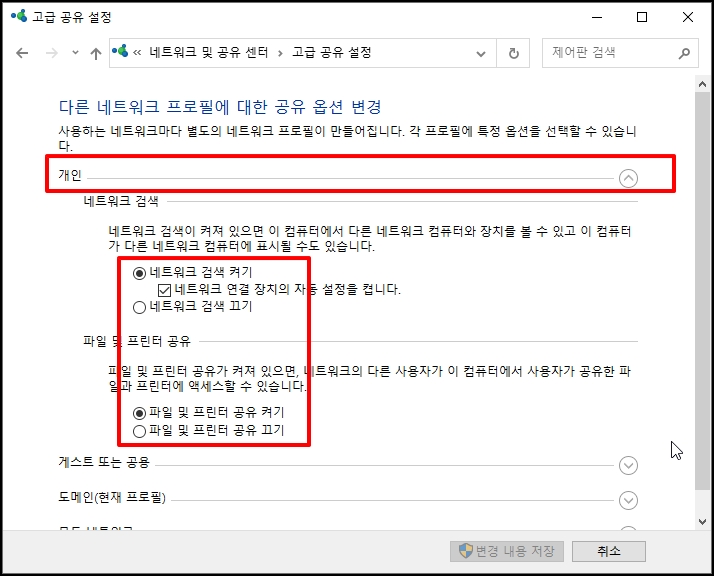The height and width of the screenshot is (576, 714).
Task: Click the window title network icon
Action: [19, 16]
